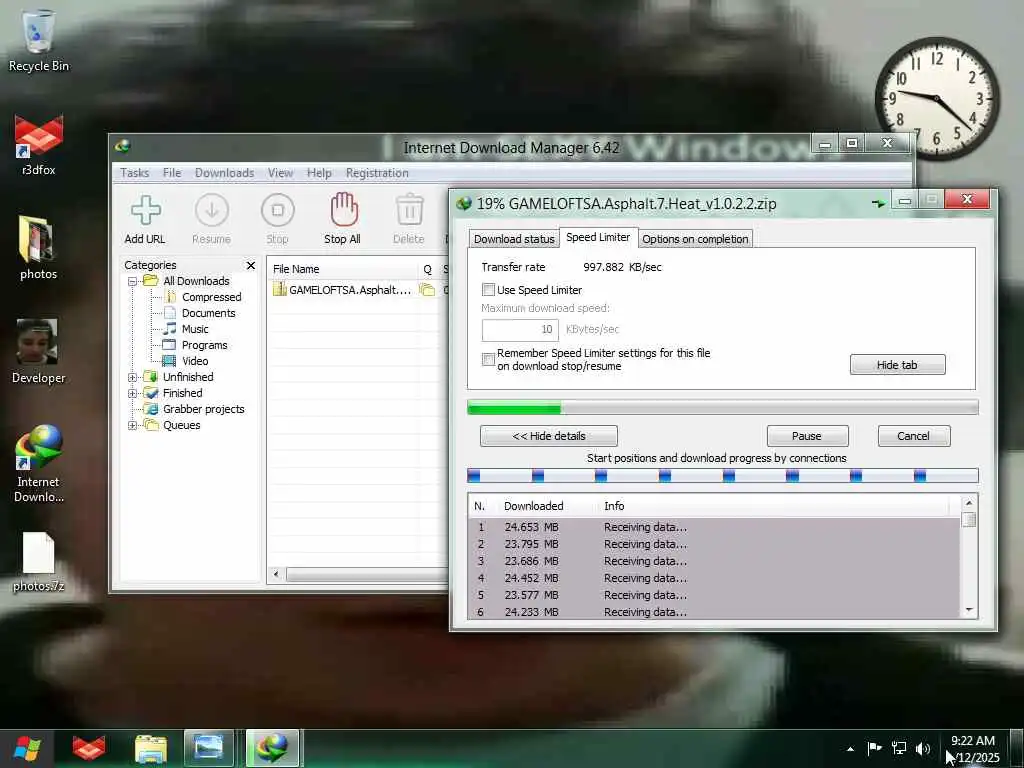
Task: Collapse the All Downloads tree node
Action: [133, 281]
